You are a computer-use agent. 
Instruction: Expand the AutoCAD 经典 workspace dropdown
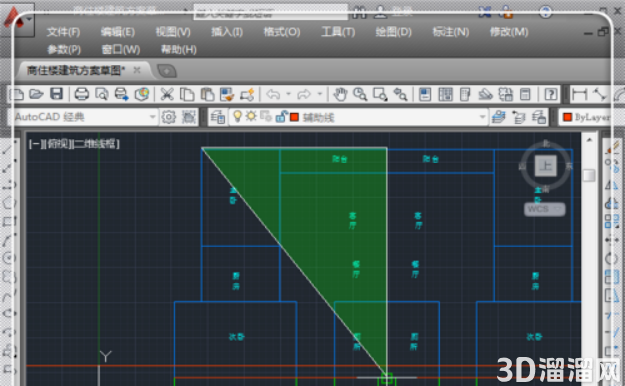click(x=152, y=117)
